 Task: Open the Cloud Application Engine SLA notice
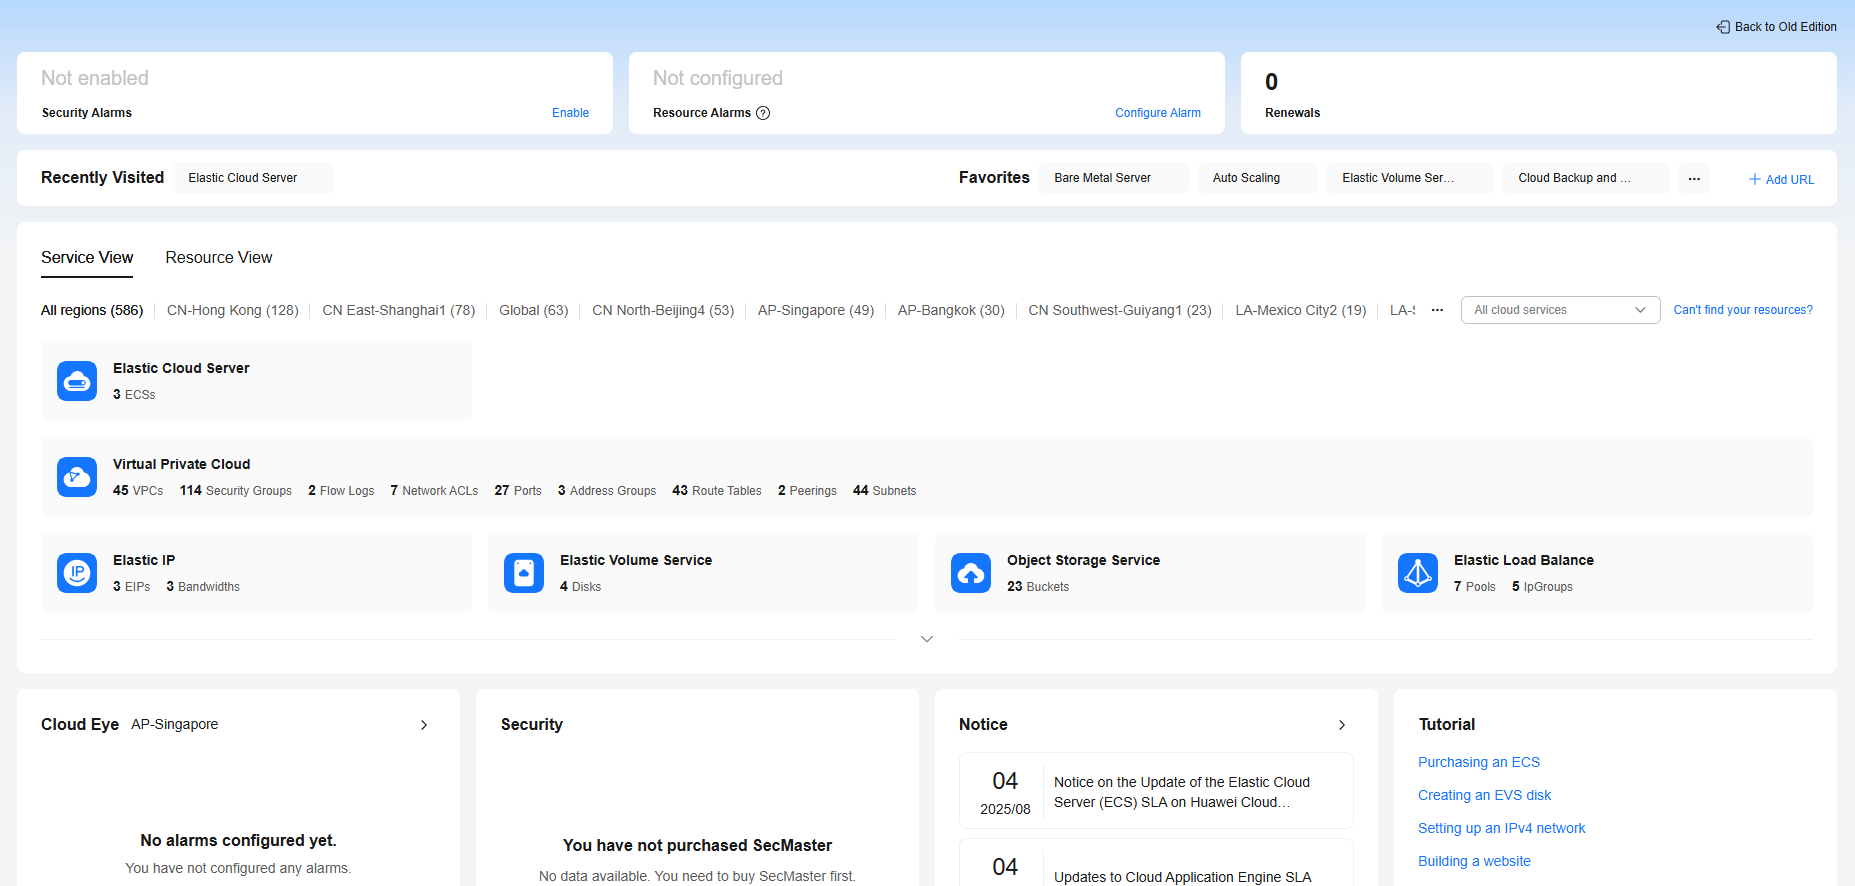click(1156, 863)
